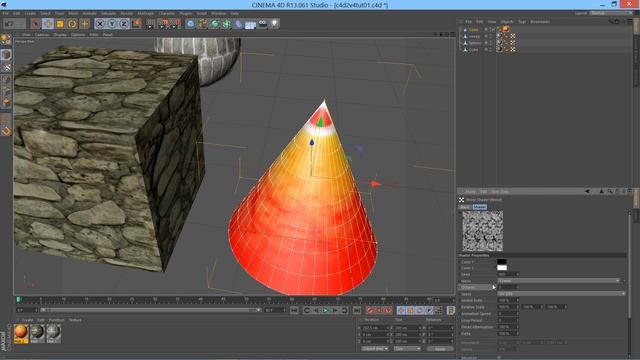640x360 pixels.
Task: Click the attribute manager search icon
Action: click(x=610, y=191)
